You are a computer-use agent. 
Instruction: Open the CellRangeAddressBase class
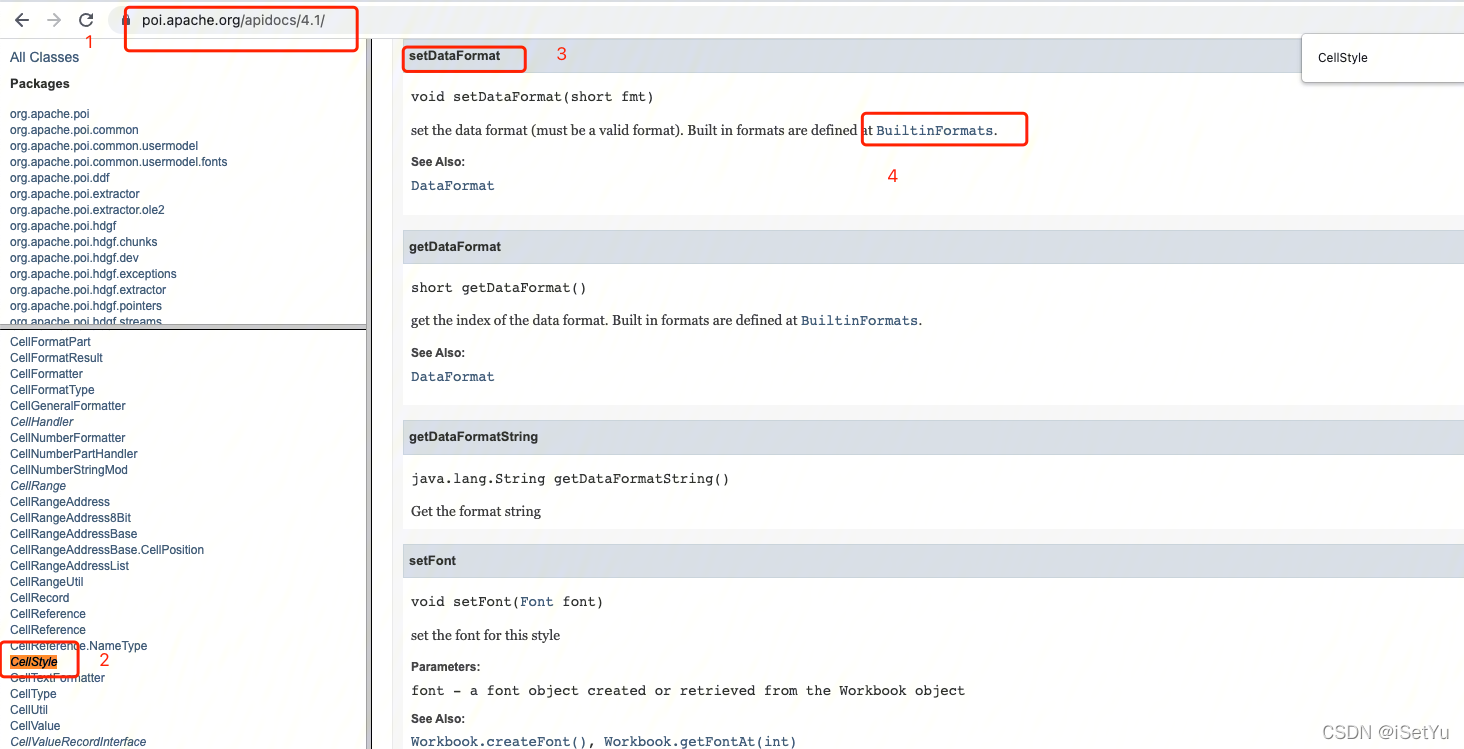click(74, 534)
